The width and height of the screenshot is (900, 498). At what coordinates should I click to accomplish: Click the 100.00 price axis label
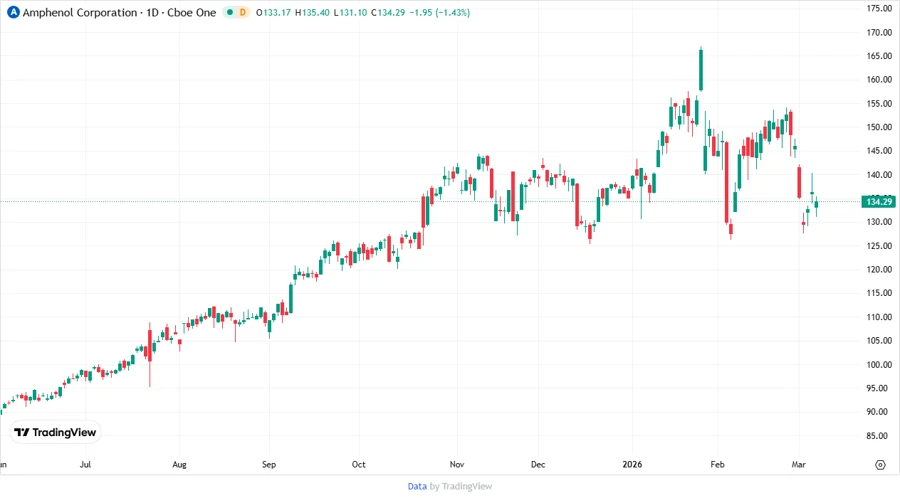879,364
